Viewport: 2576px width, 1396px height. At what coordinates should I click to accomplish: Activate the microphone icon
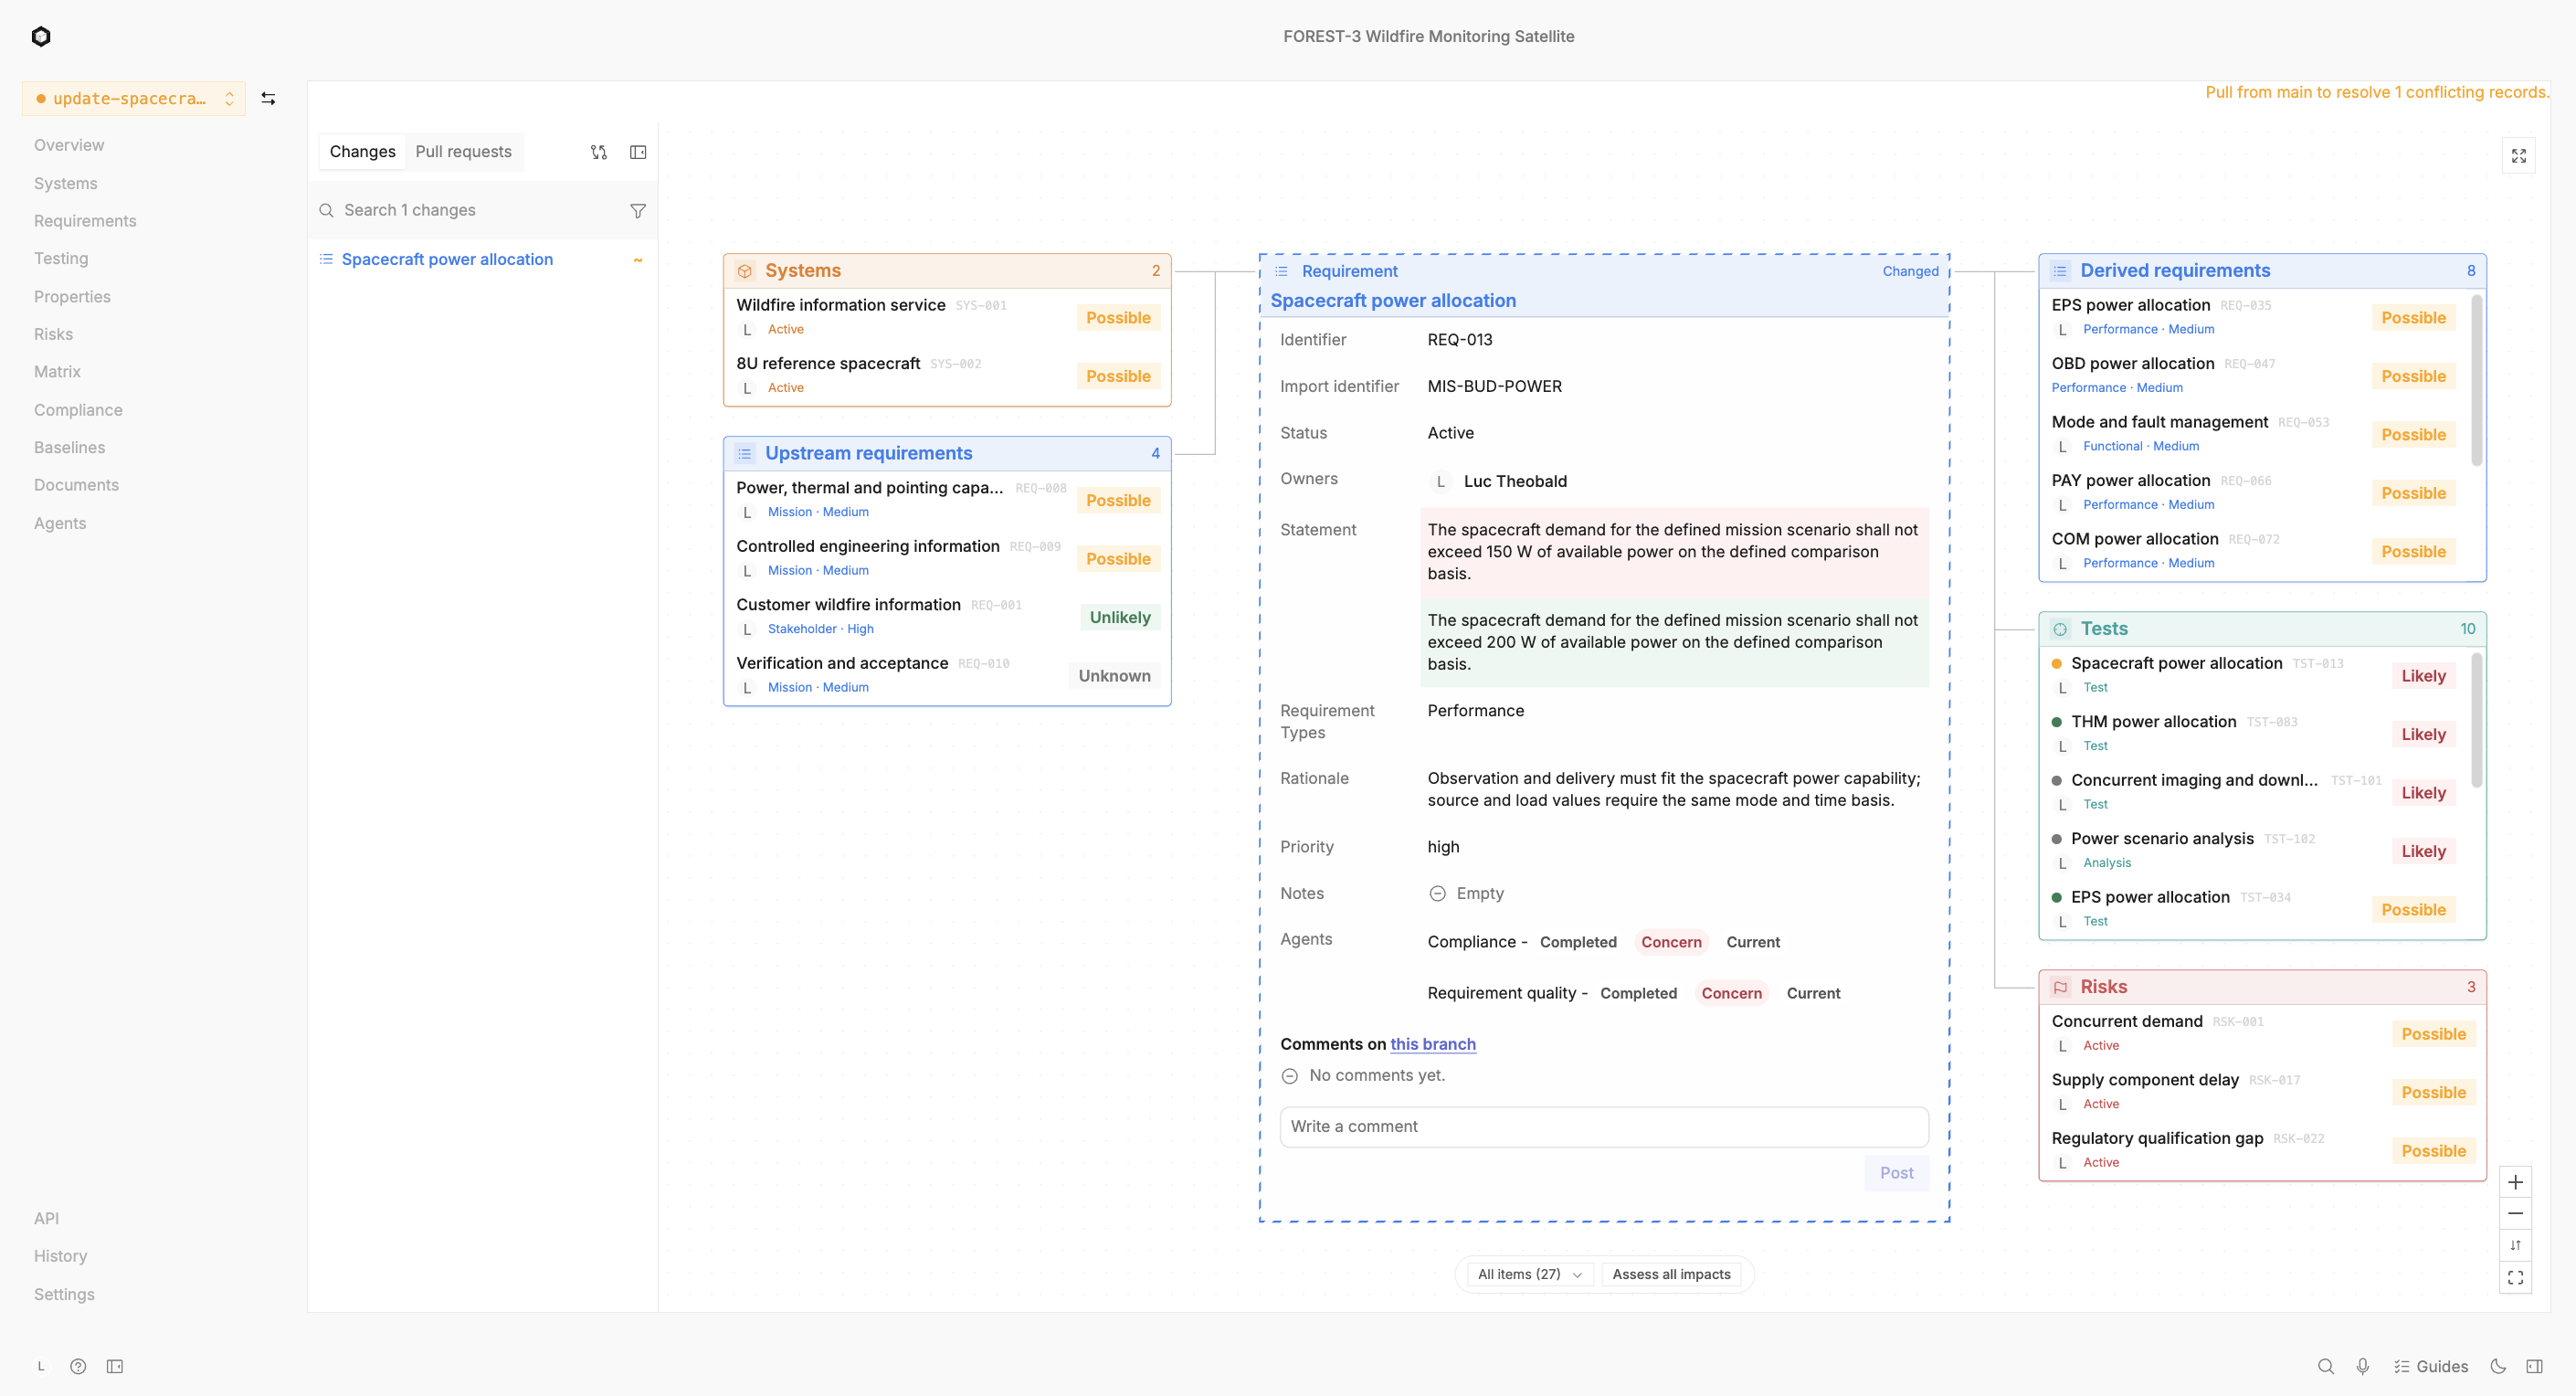click(2363, 1366)
